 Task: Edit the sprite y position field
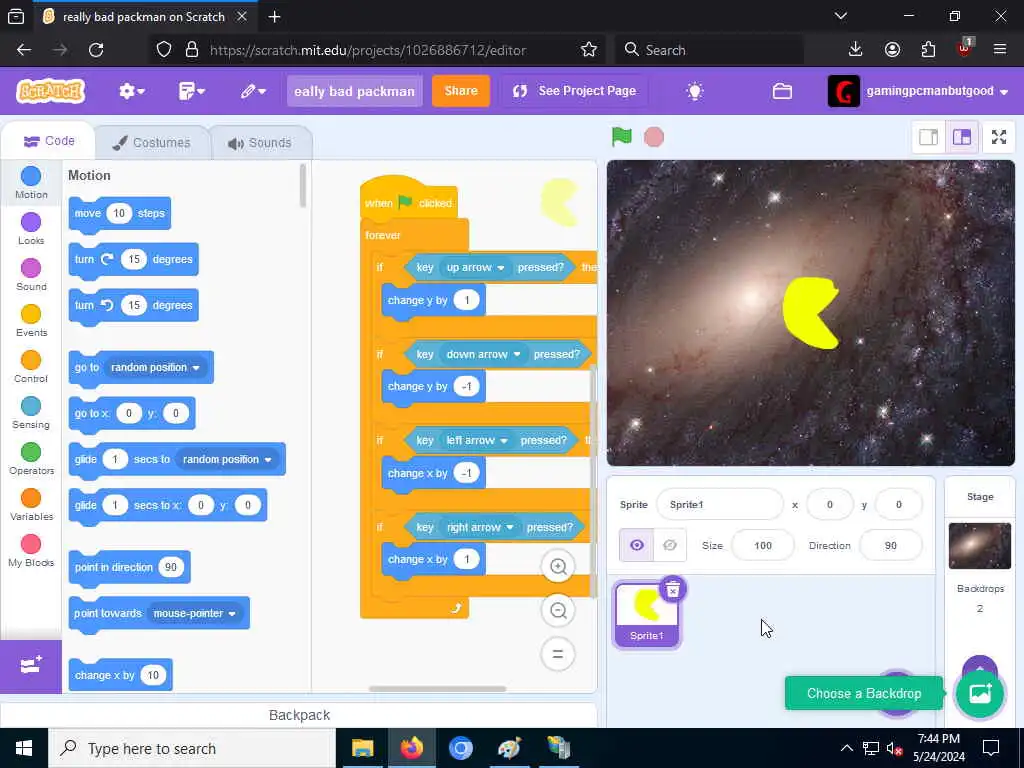[x=898, y=504]
